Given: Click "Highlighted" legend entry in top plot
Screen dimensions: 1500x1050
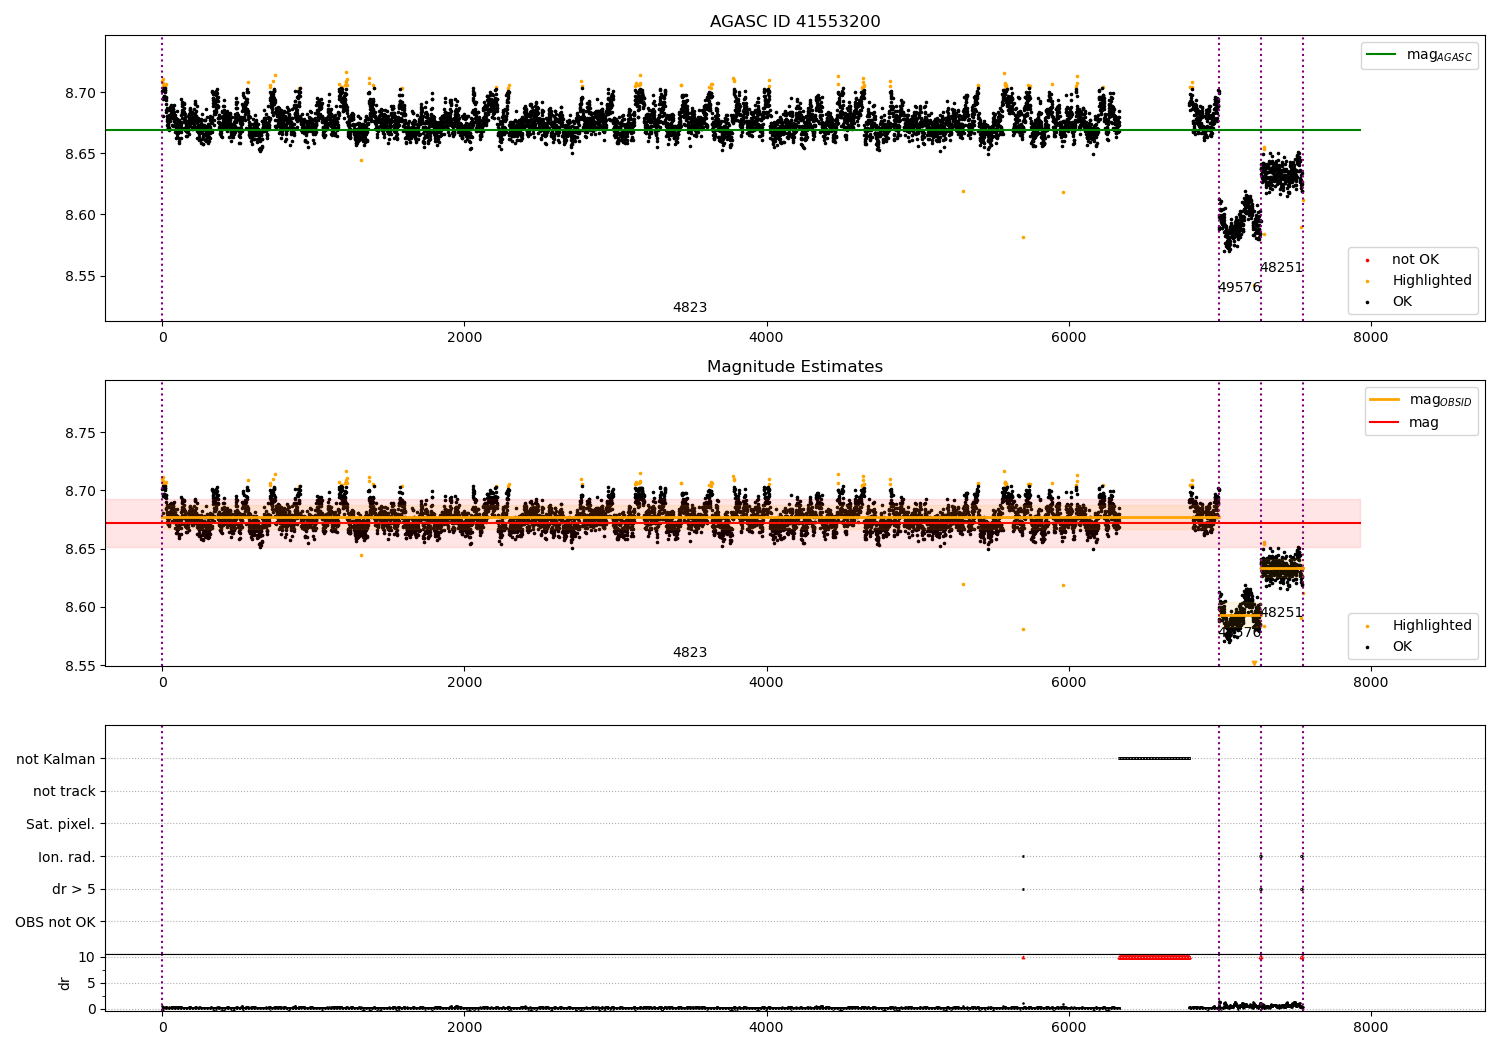Looking at the screenshot, I should pos(1432,281).
